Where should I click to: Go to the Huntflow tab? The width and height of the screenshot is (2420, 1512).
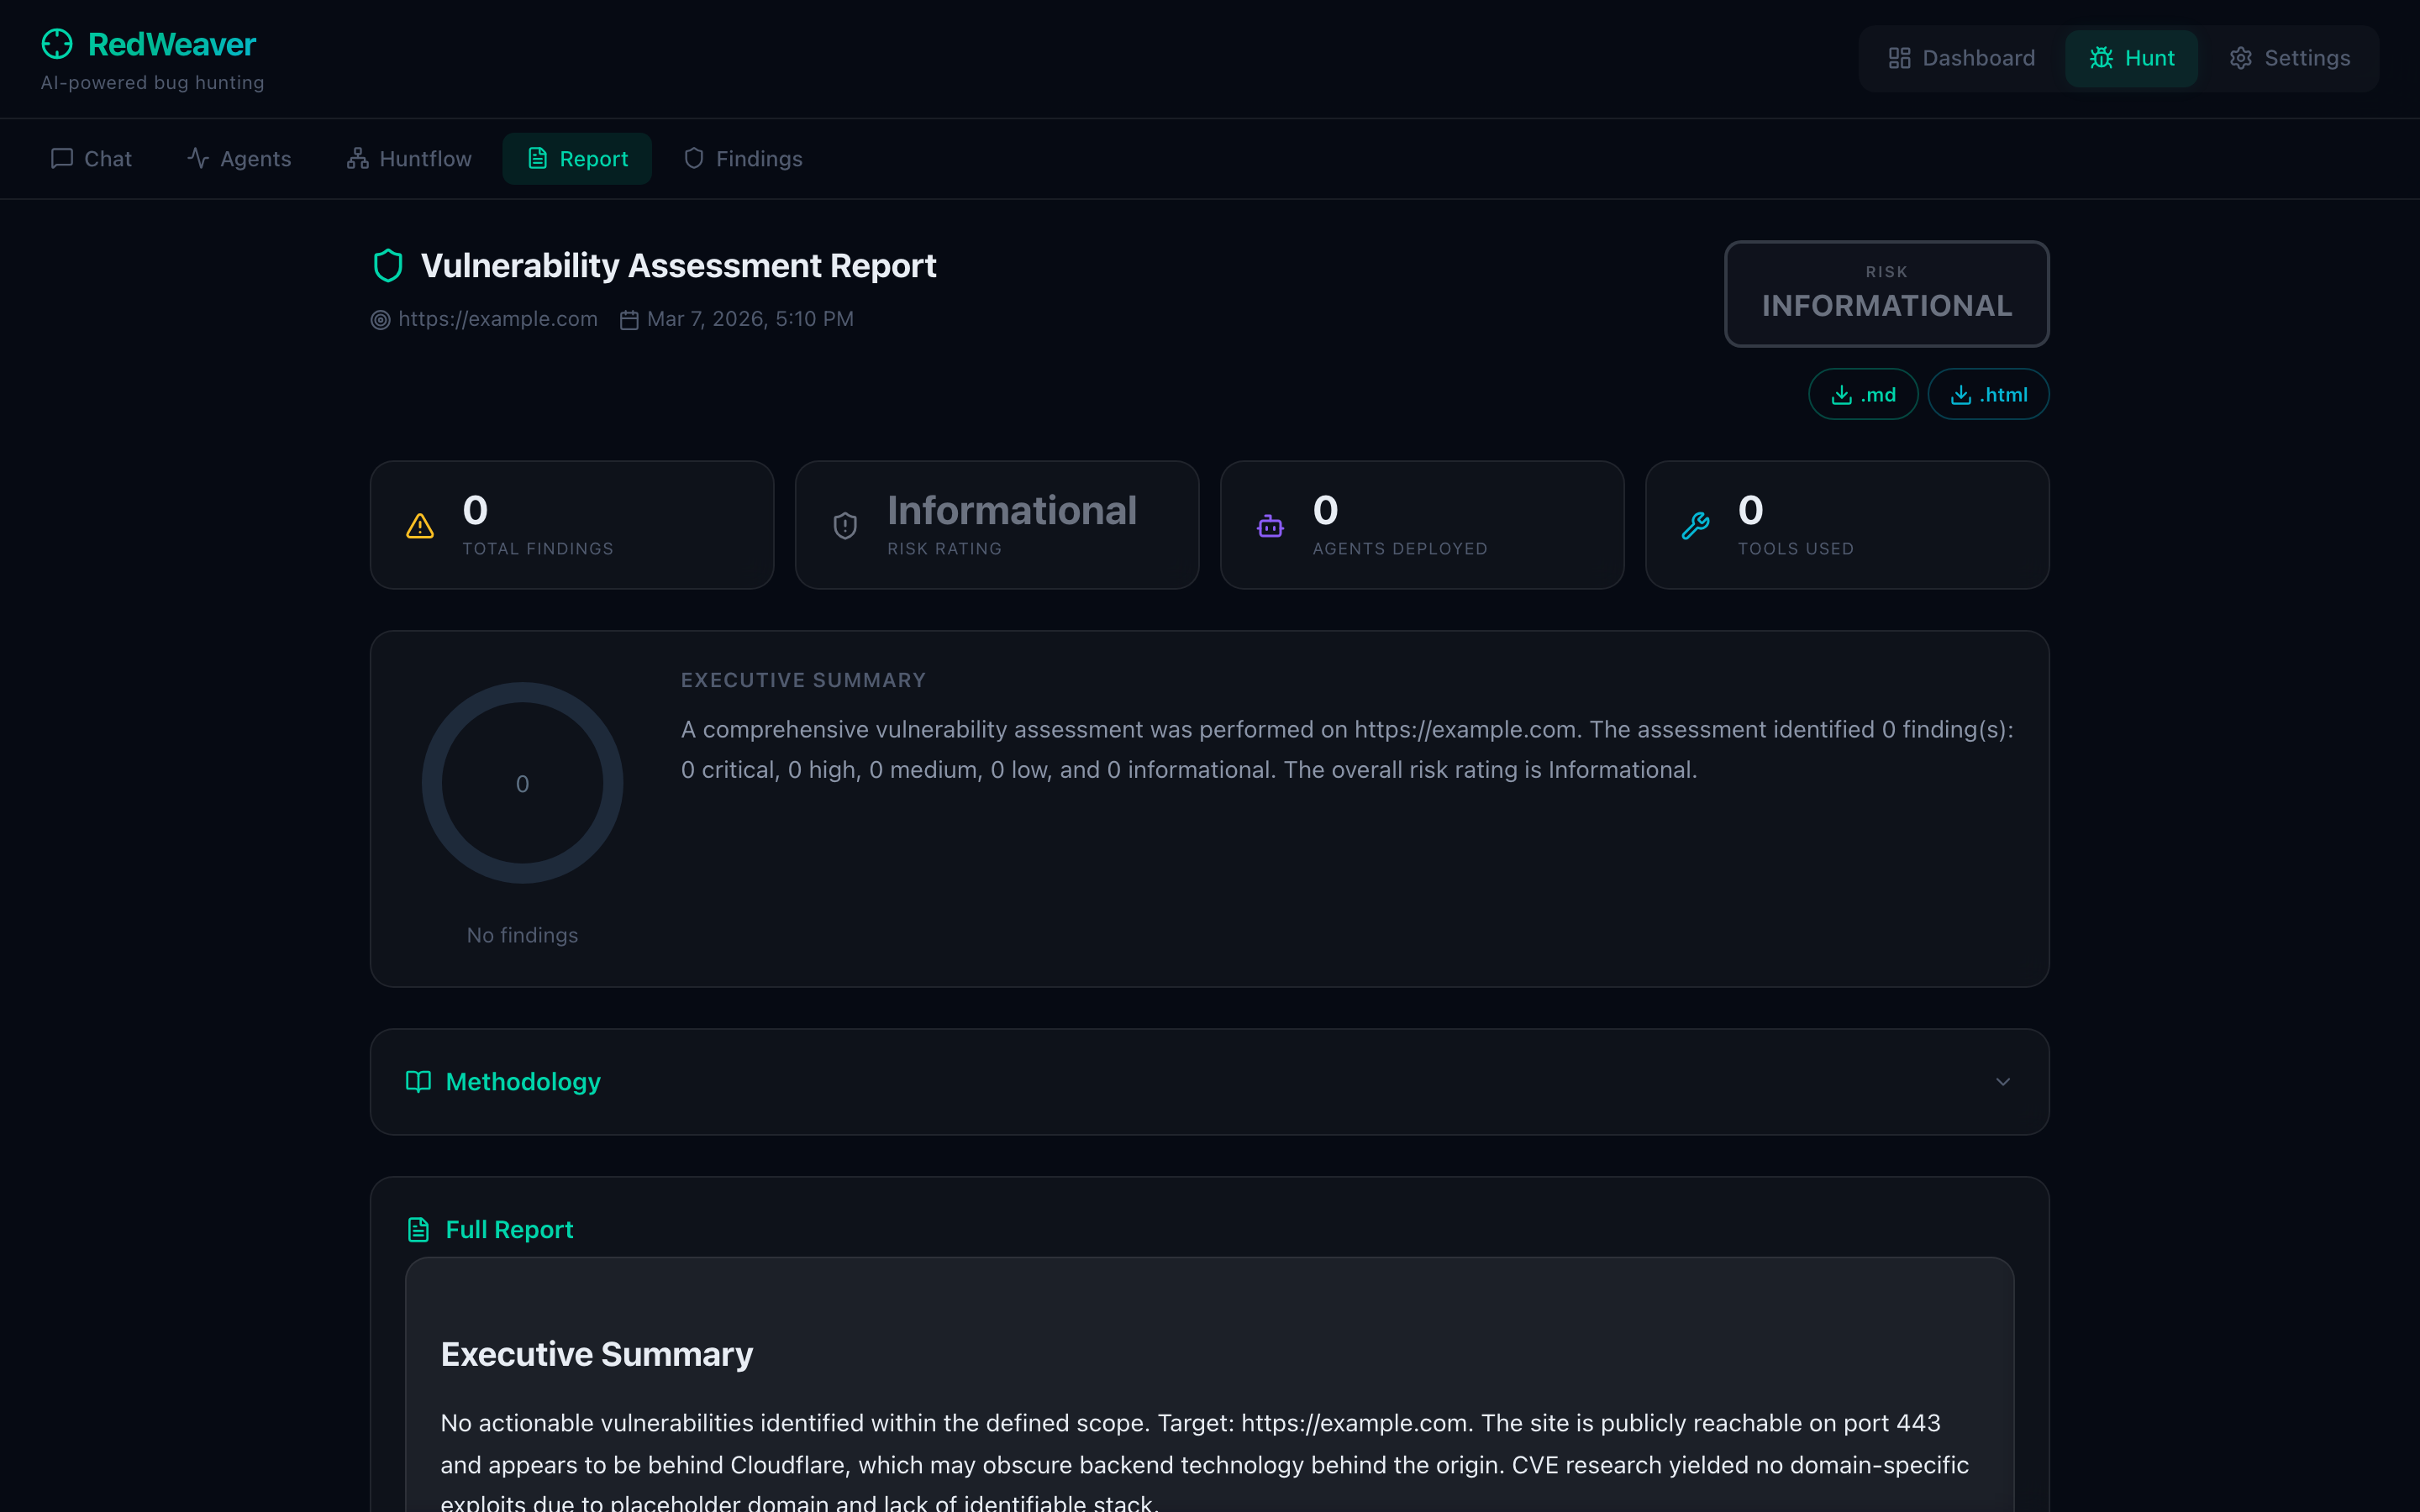409,159
